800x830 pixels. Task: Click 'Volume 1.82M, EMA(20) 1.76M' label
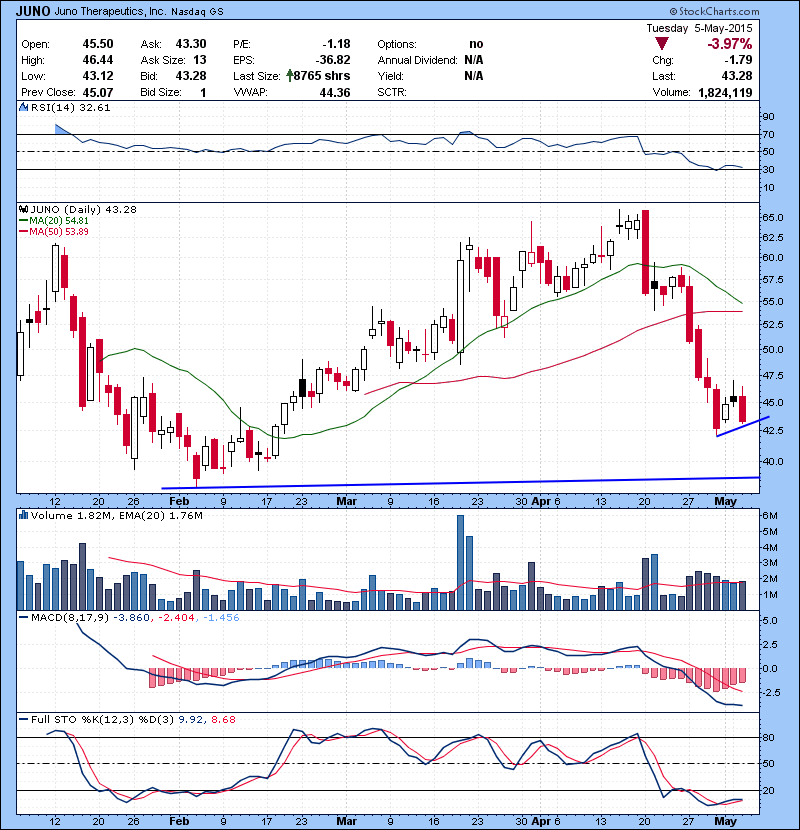(x=116, y=515)
